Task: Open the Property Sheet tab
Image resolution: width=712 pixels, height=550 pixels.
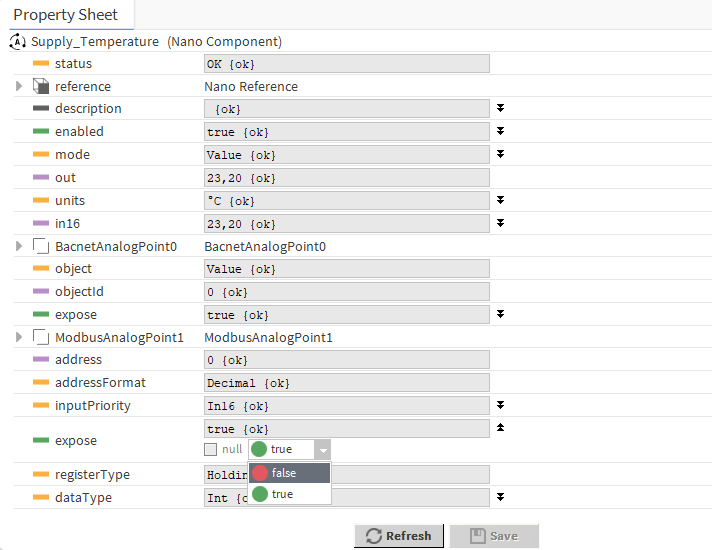Action: click(x=66, y=15)
